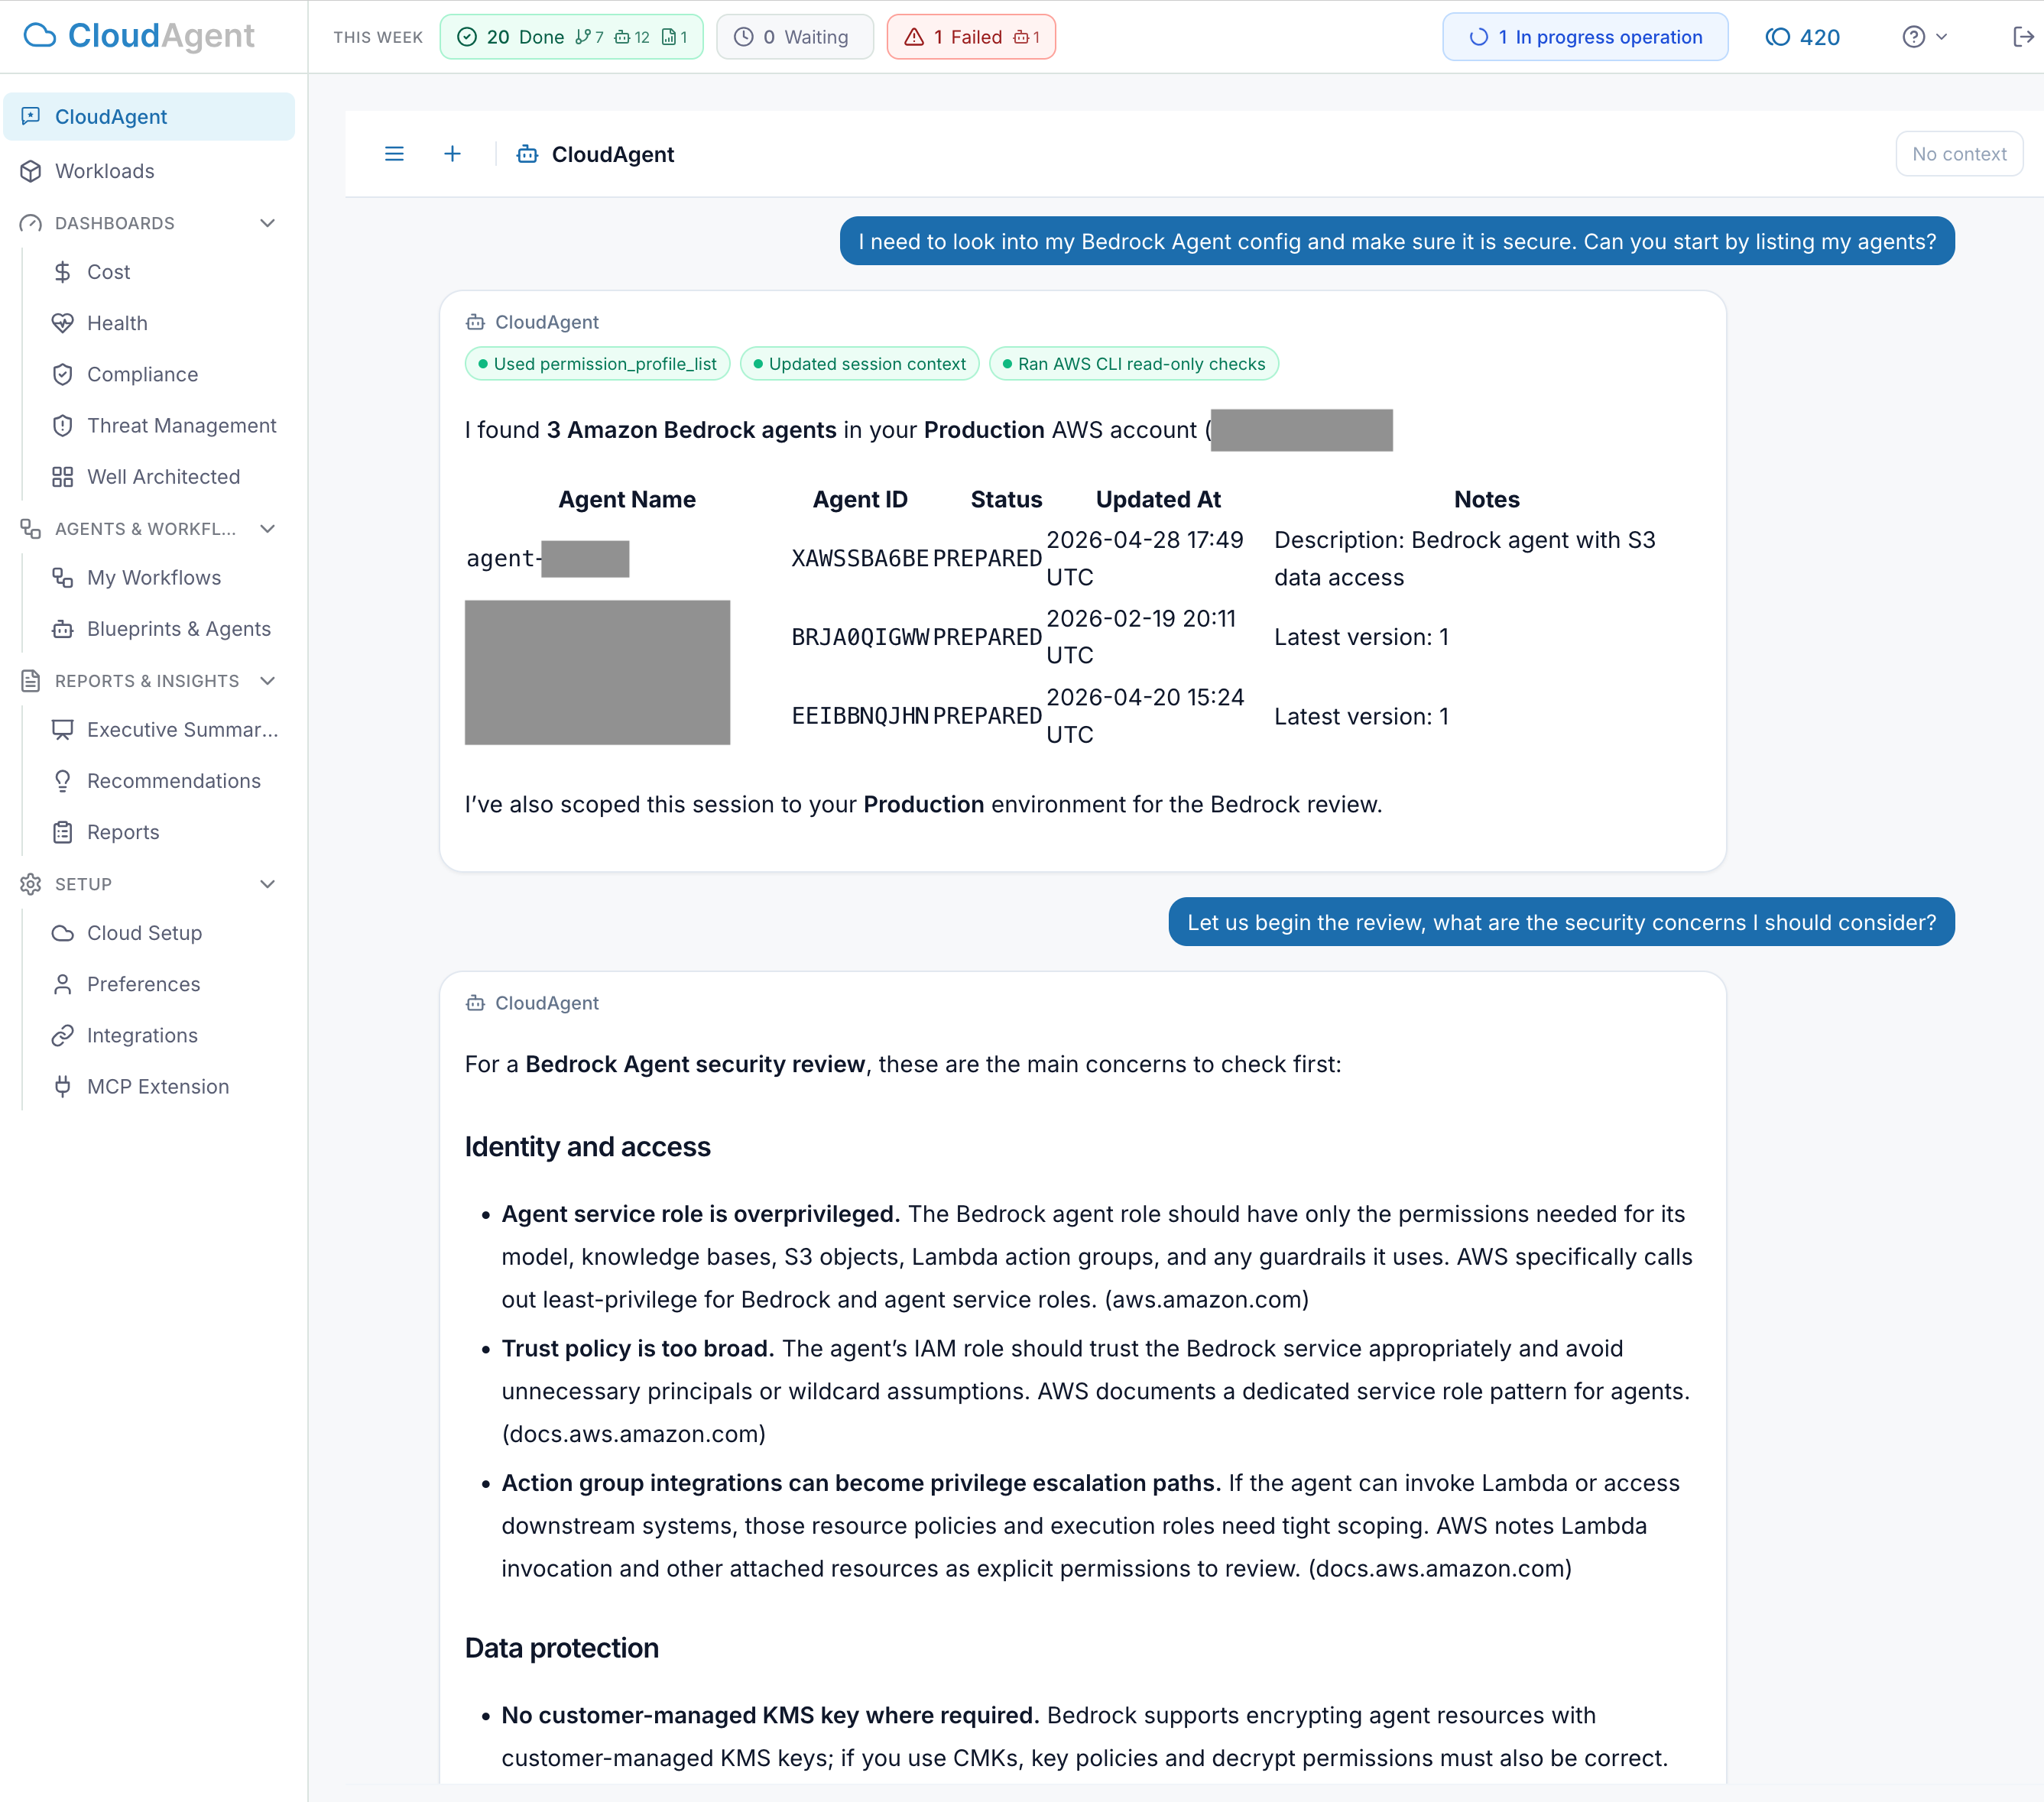This screenshot has width=2044, height=1802.
Task: Click the Well Architected grid icon
Action: click(x=63, y=477)
